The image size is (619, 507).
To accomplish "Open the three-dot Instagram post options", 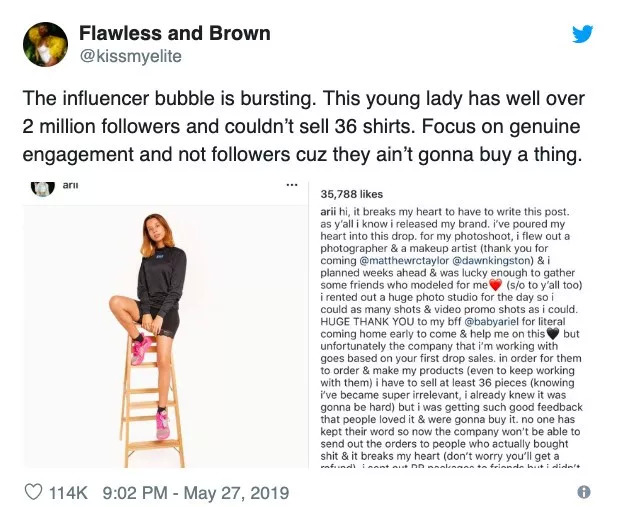I will tap(292, 186).
